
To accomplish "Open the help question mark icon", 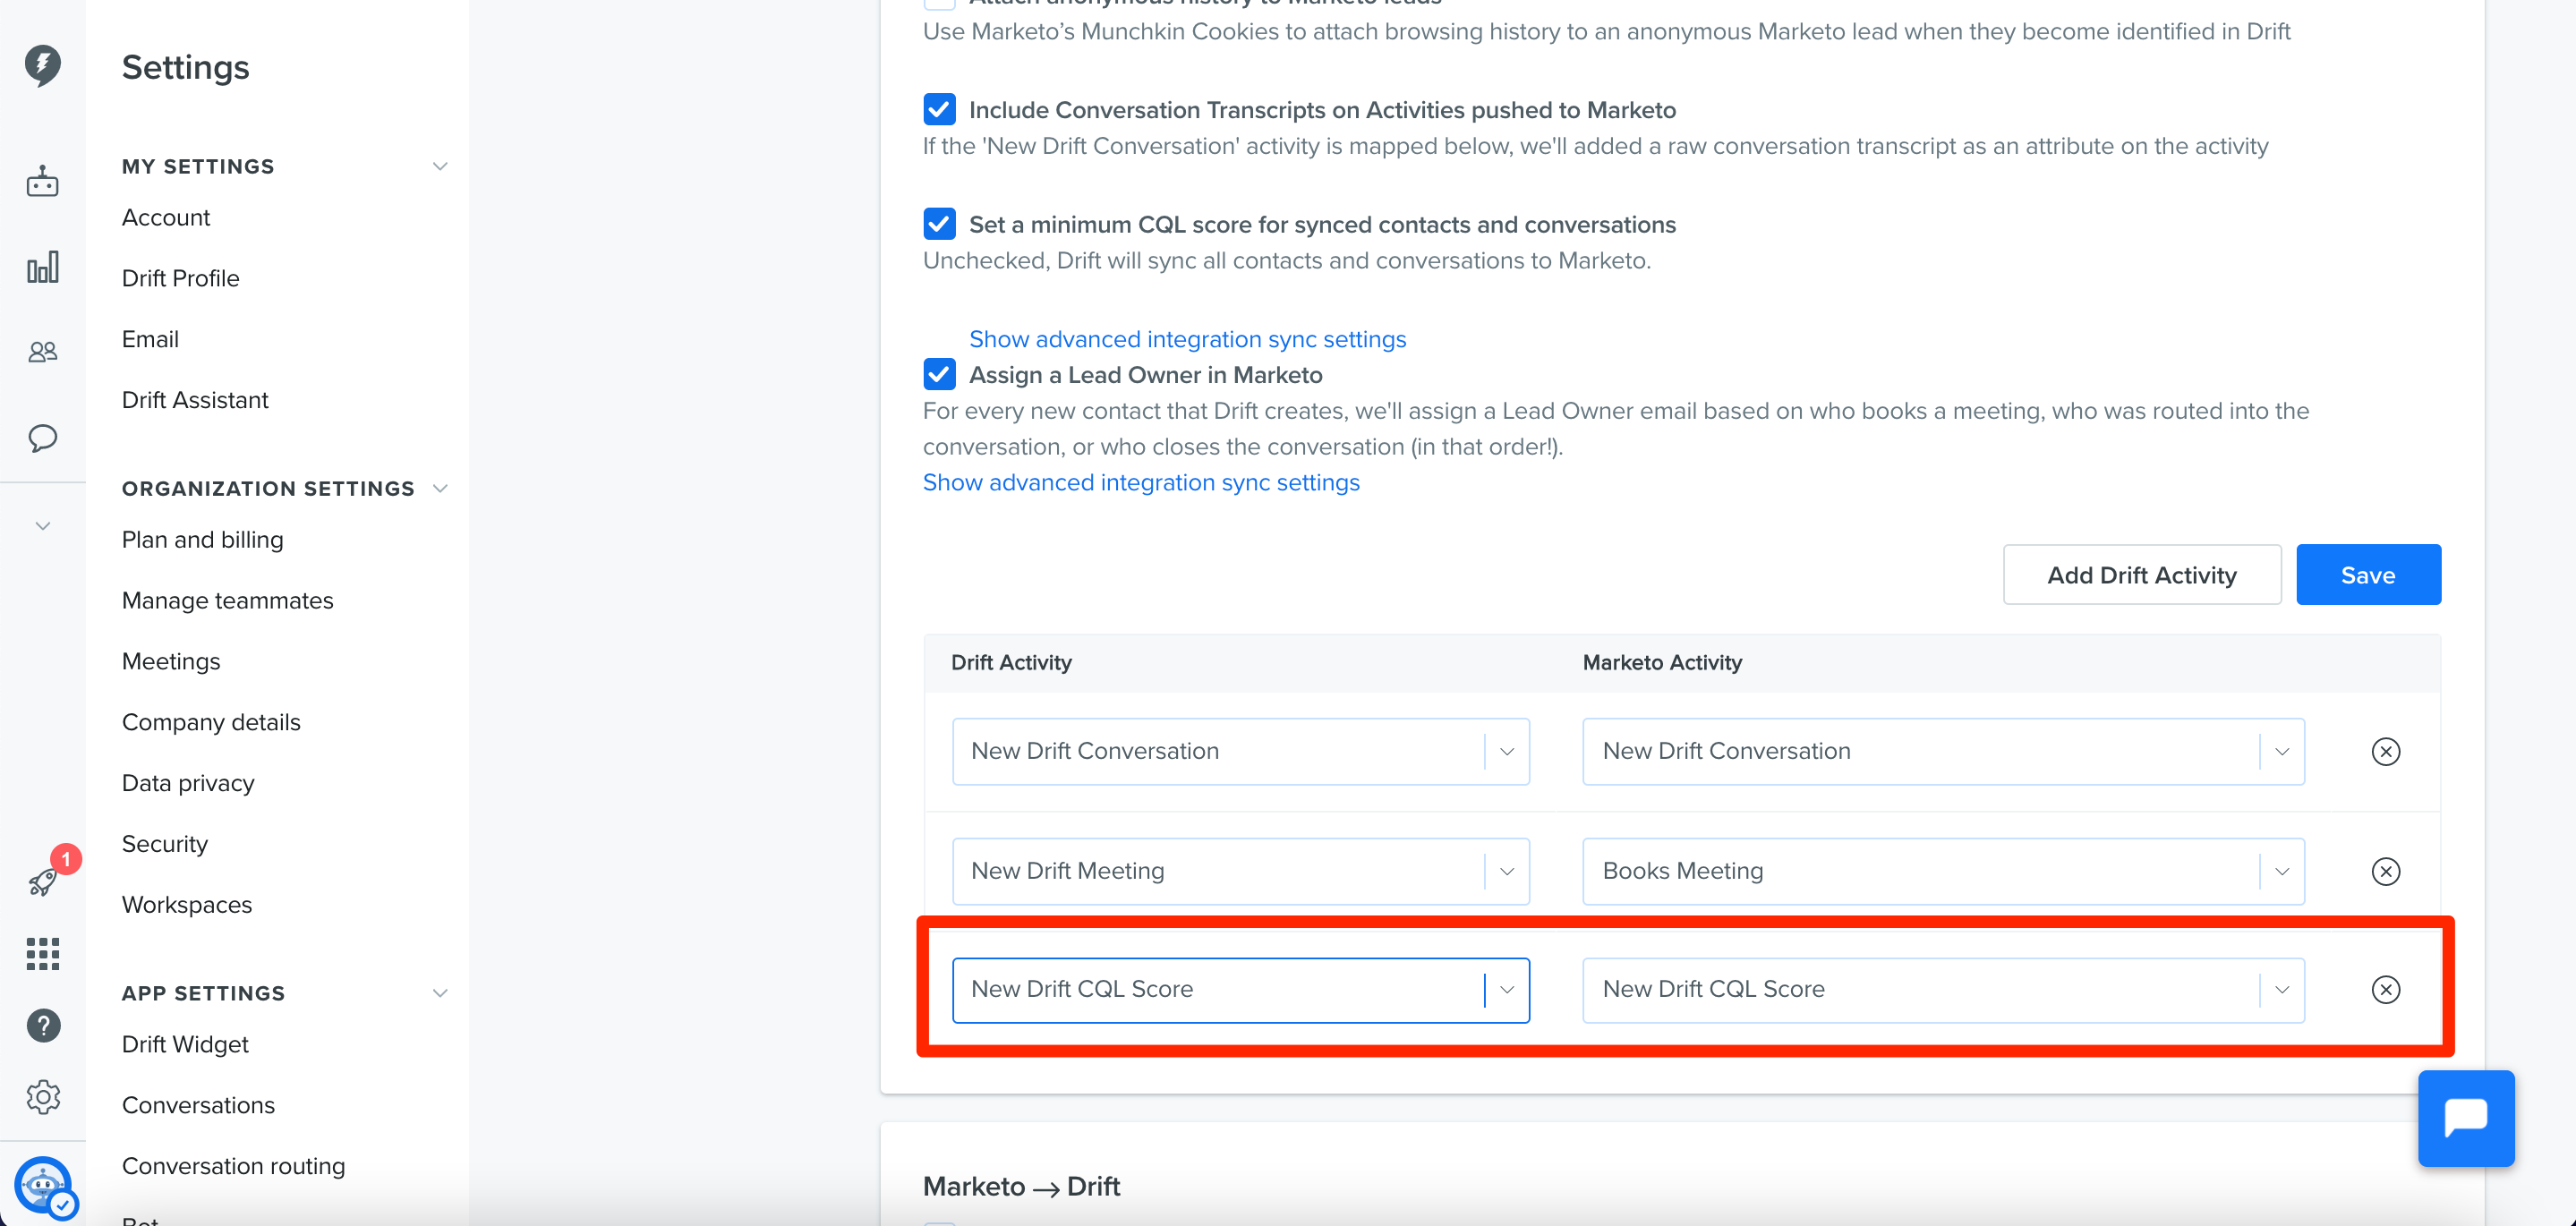I will (43, 1025).
